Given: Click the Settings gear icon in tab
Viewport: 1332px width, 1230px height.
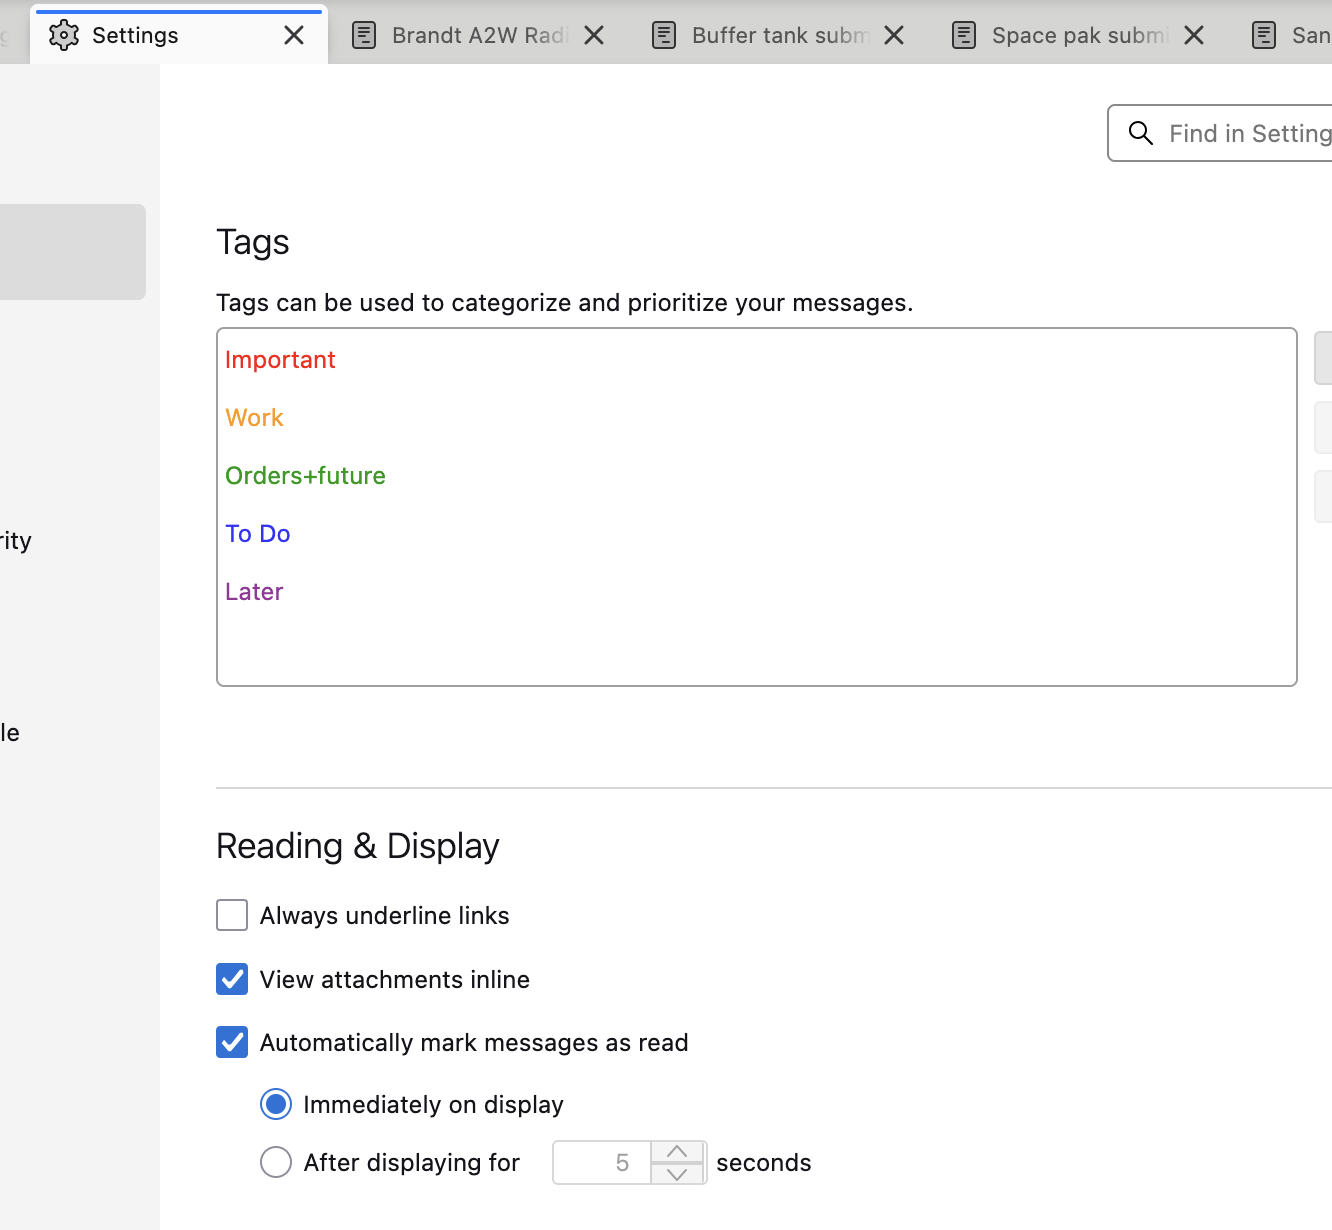Looking at the screenshot, I should (64, 35).
